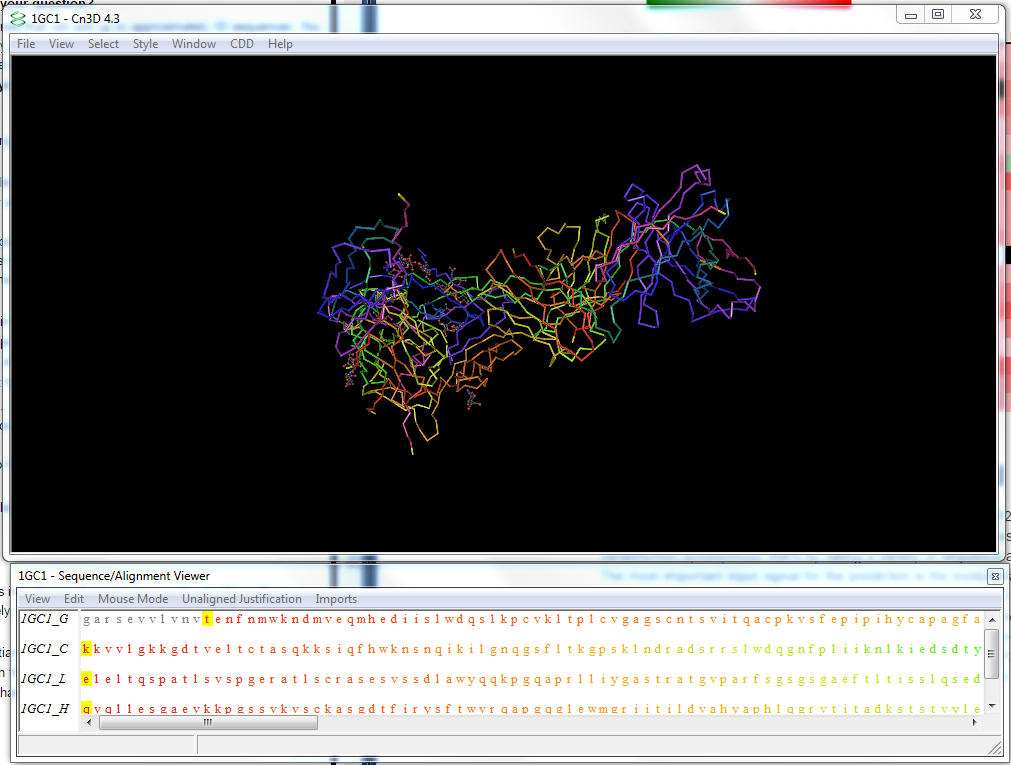The image size is (1011, 765).
Task: Close the Sequence/Alignment Viewer window
Action: (995, 576)
